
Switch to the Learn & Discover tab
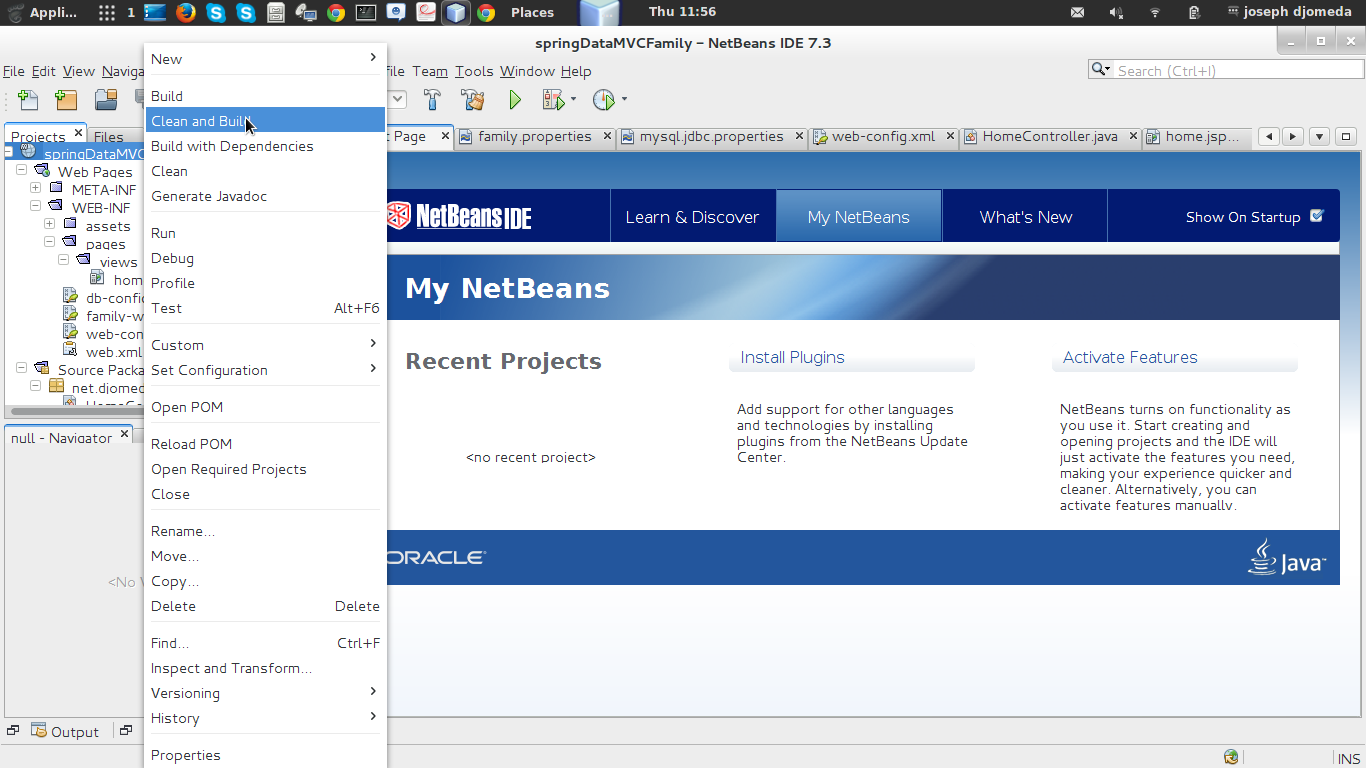(692, 216)
